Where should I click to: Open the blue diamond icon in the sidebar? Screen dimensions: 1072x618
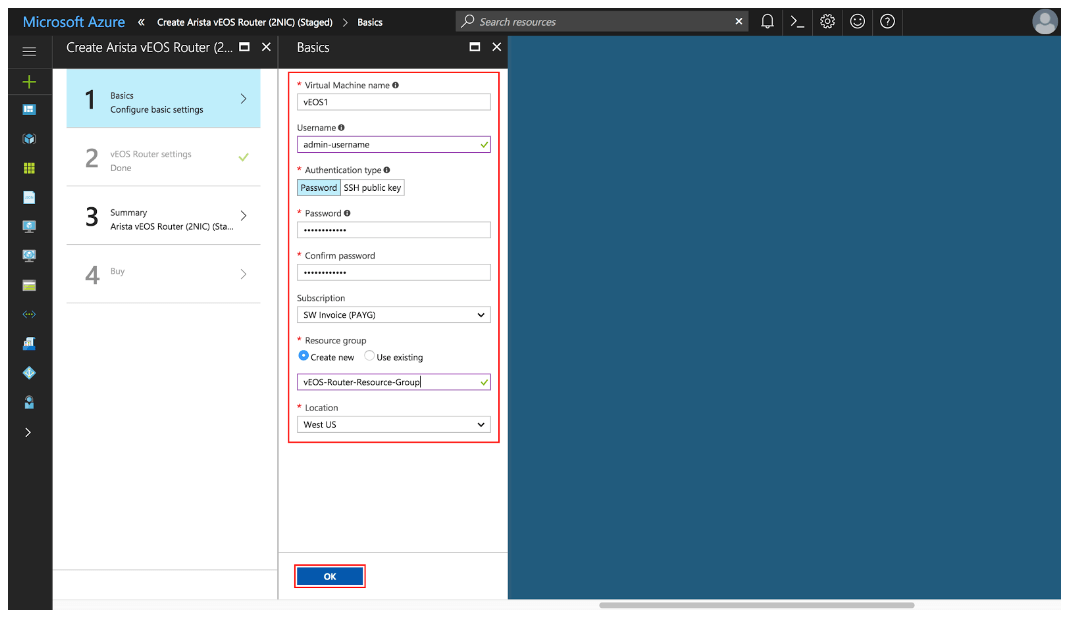29,373
